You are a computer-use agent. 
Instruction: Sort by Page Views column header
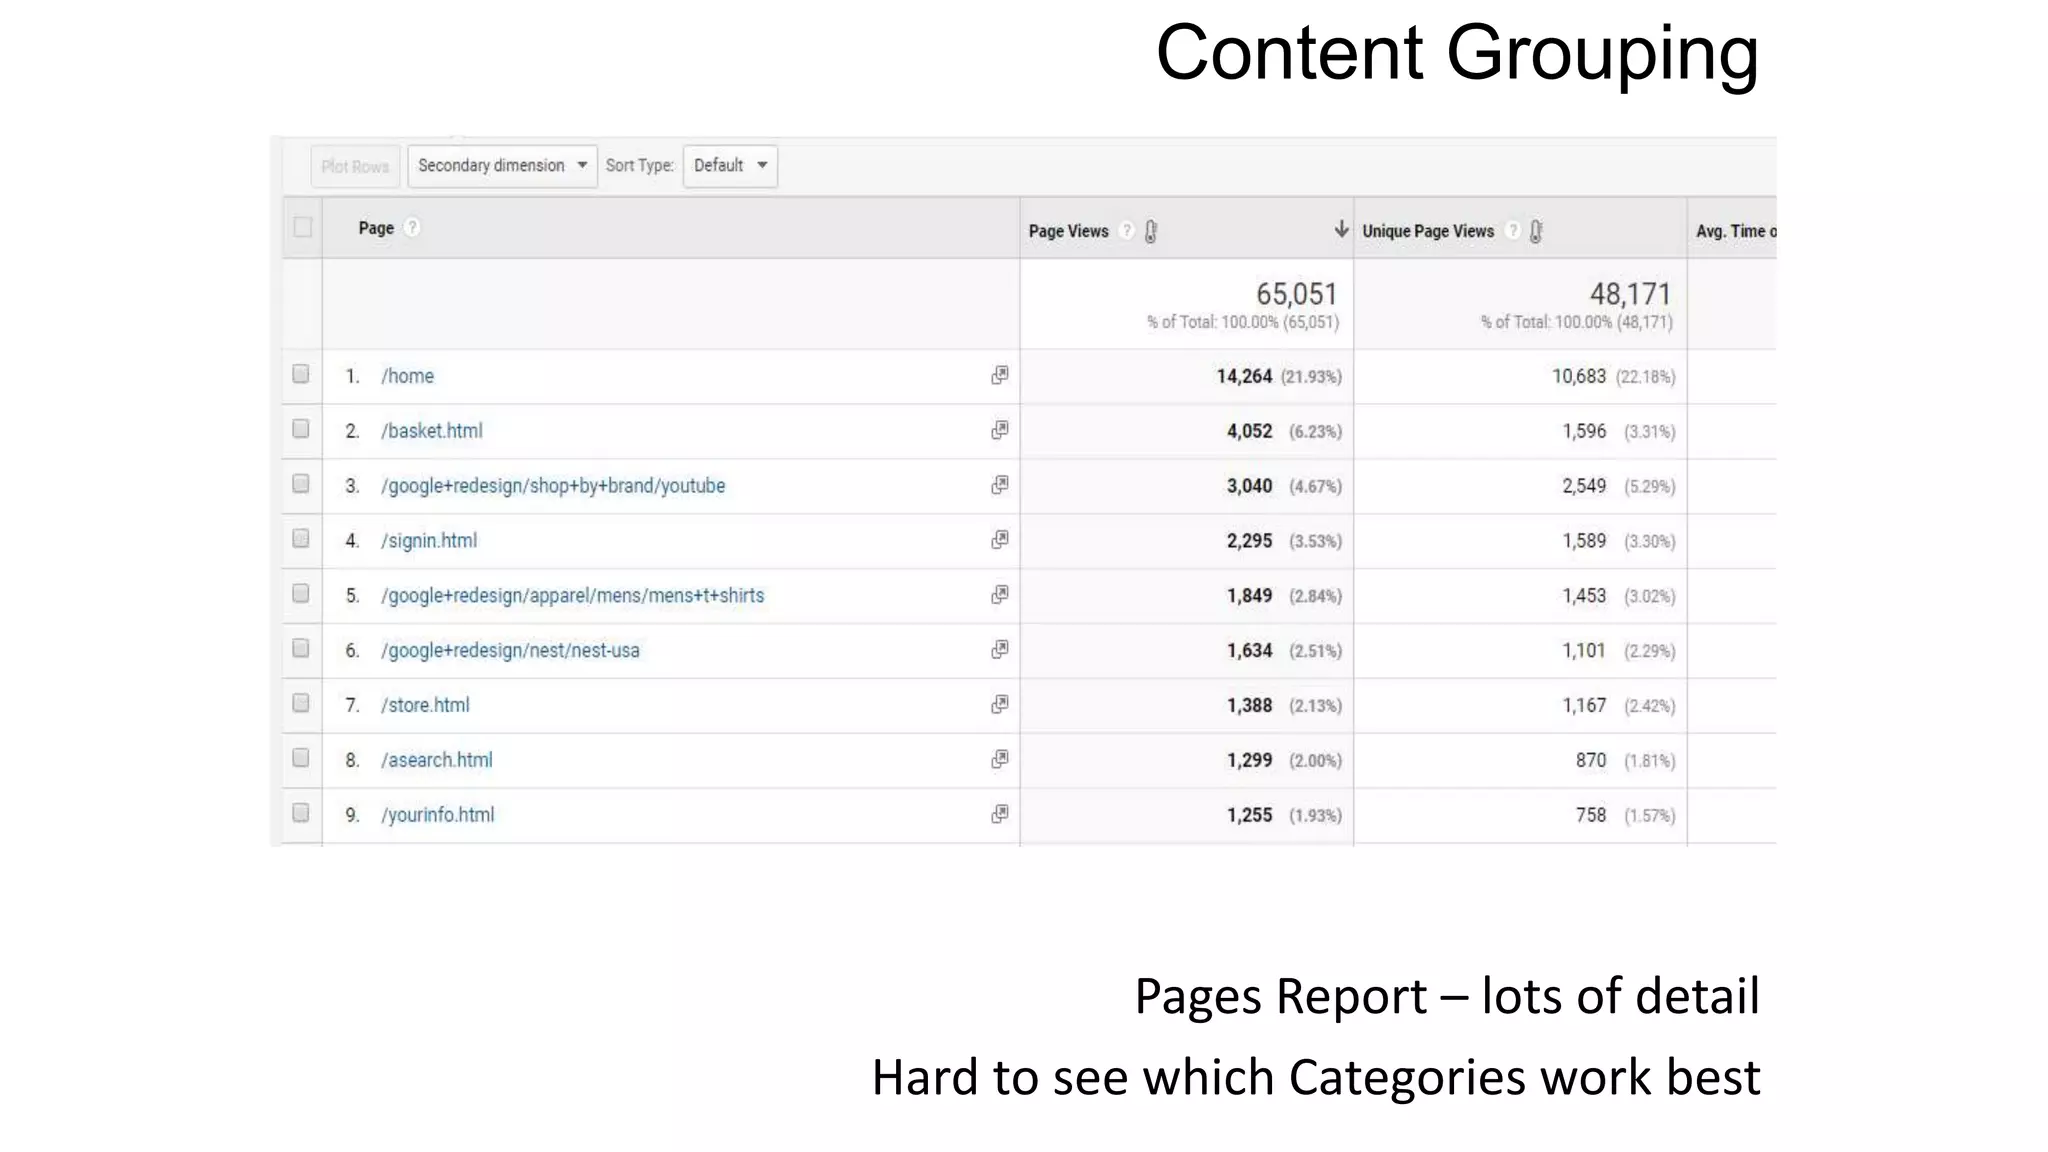click(x=1068, y=231)
